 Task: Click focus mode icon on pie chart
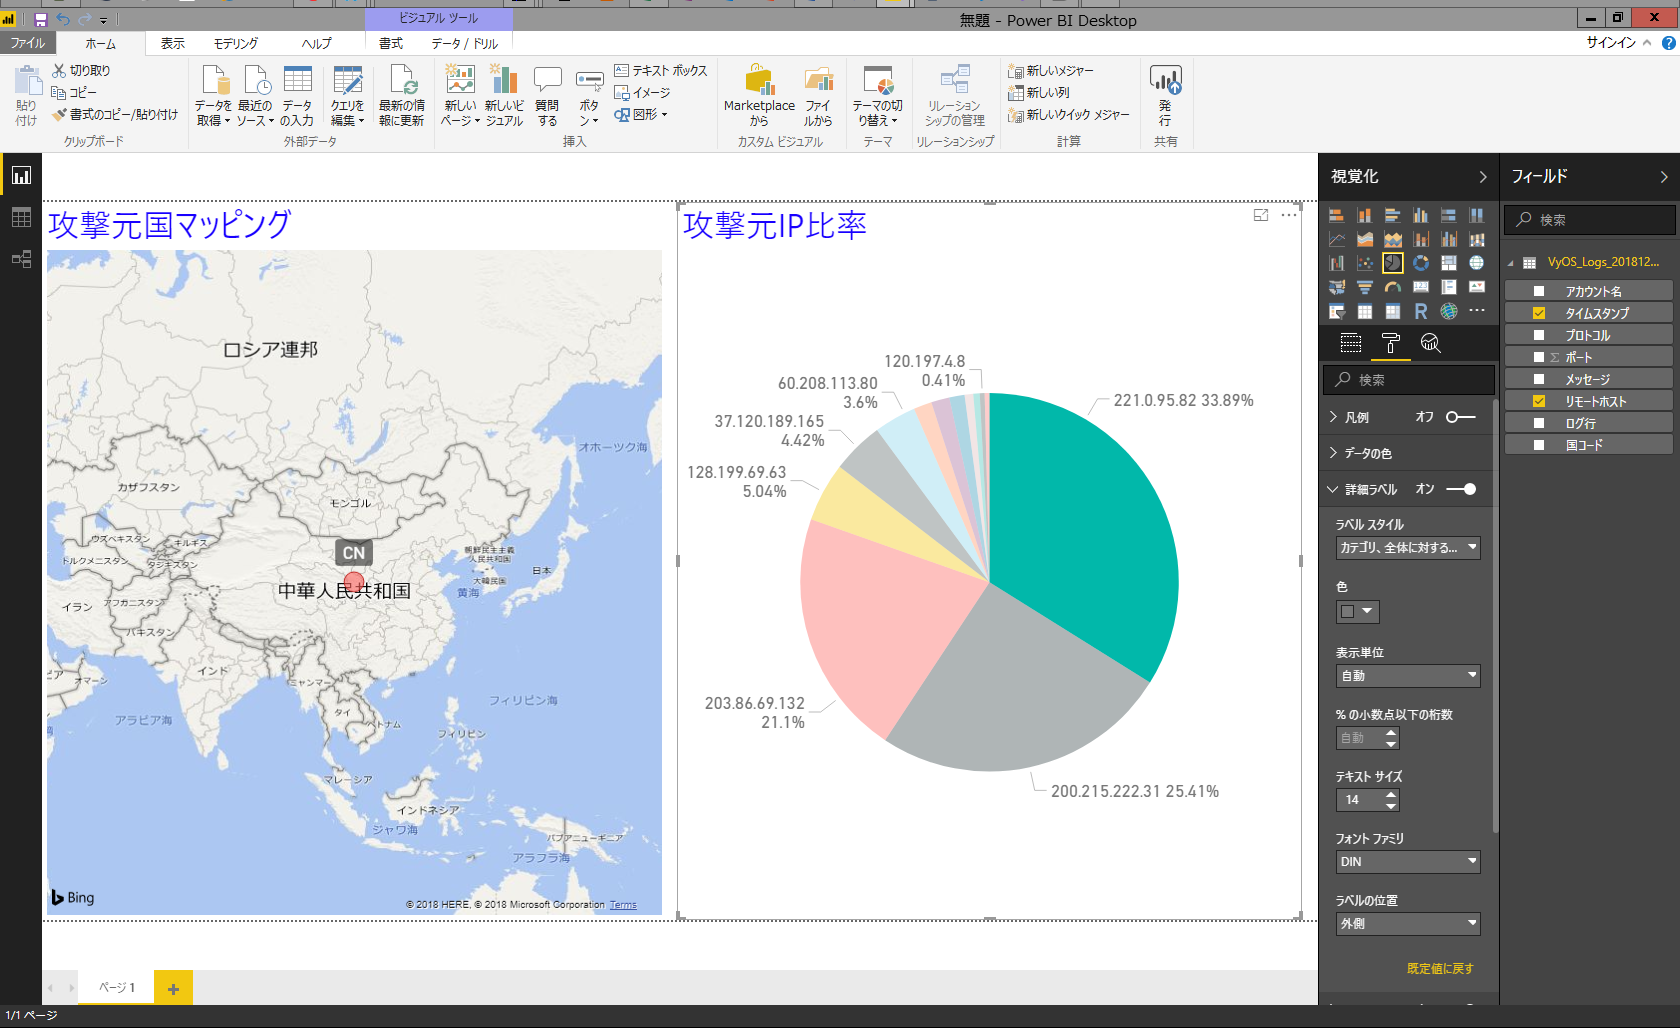(1261, 215)
